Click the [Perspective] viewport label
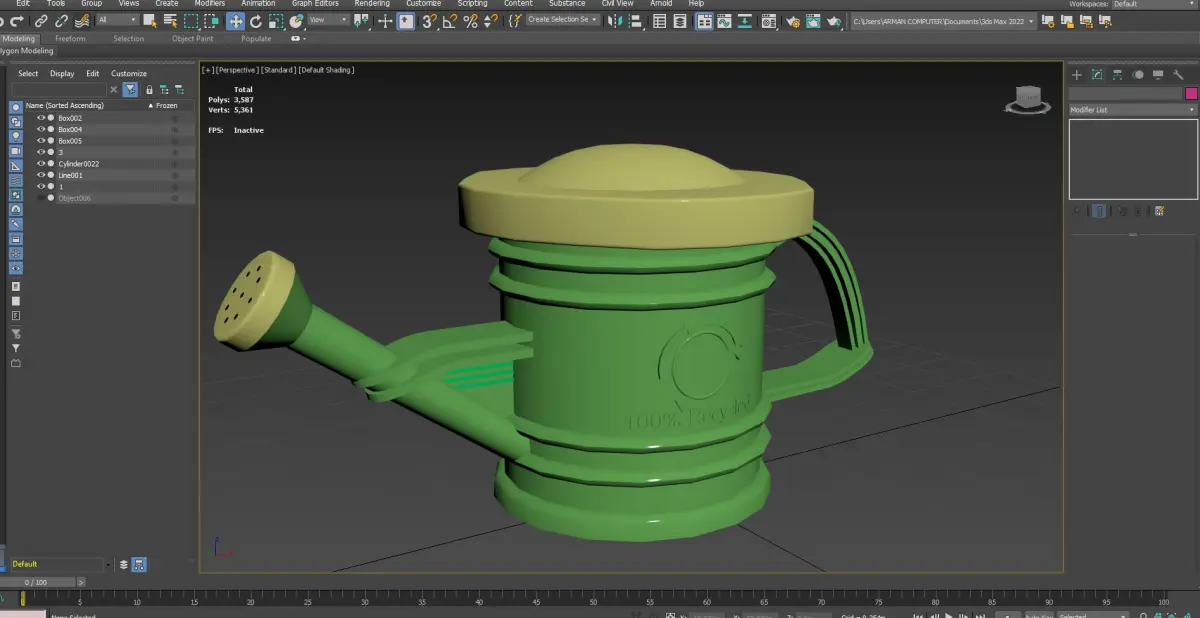This screenshot has height=618, width=1200. click(x=238, y=70)
